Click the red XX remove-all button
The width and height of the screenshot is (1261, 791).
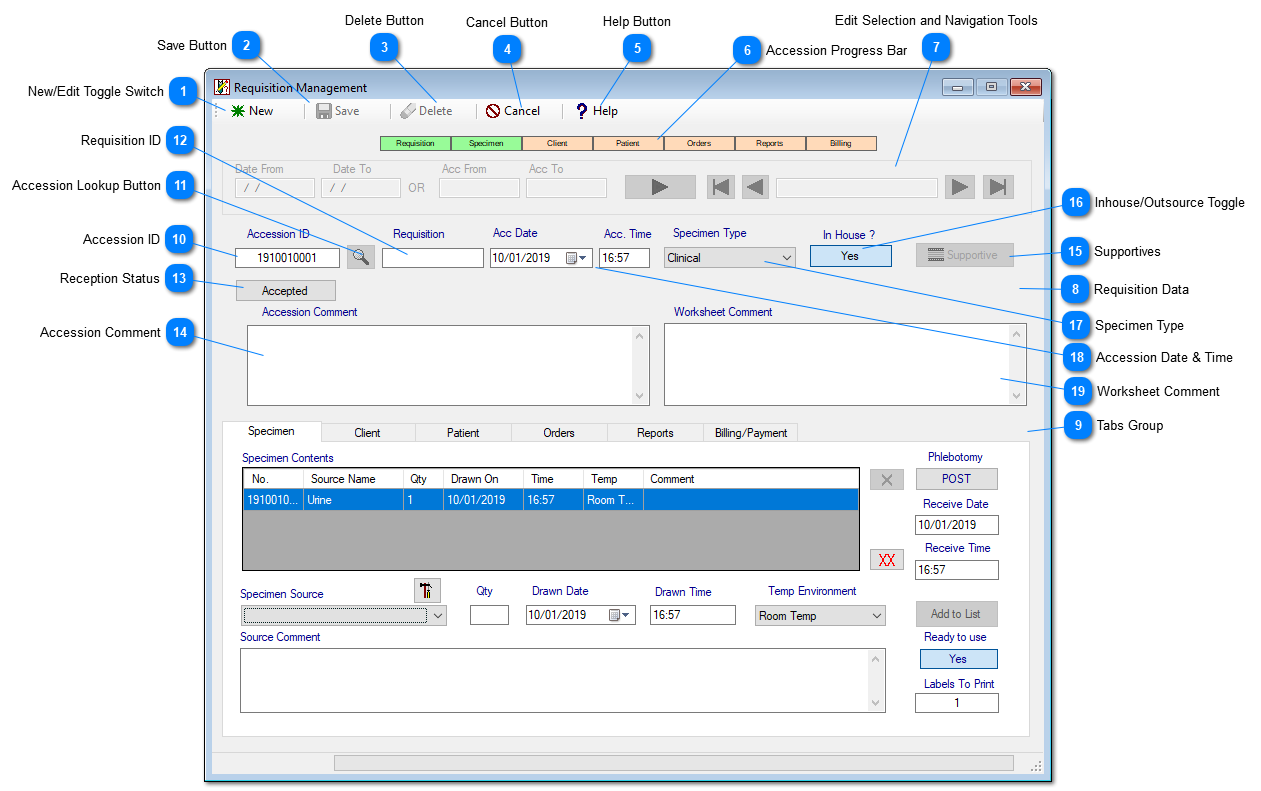886,560
